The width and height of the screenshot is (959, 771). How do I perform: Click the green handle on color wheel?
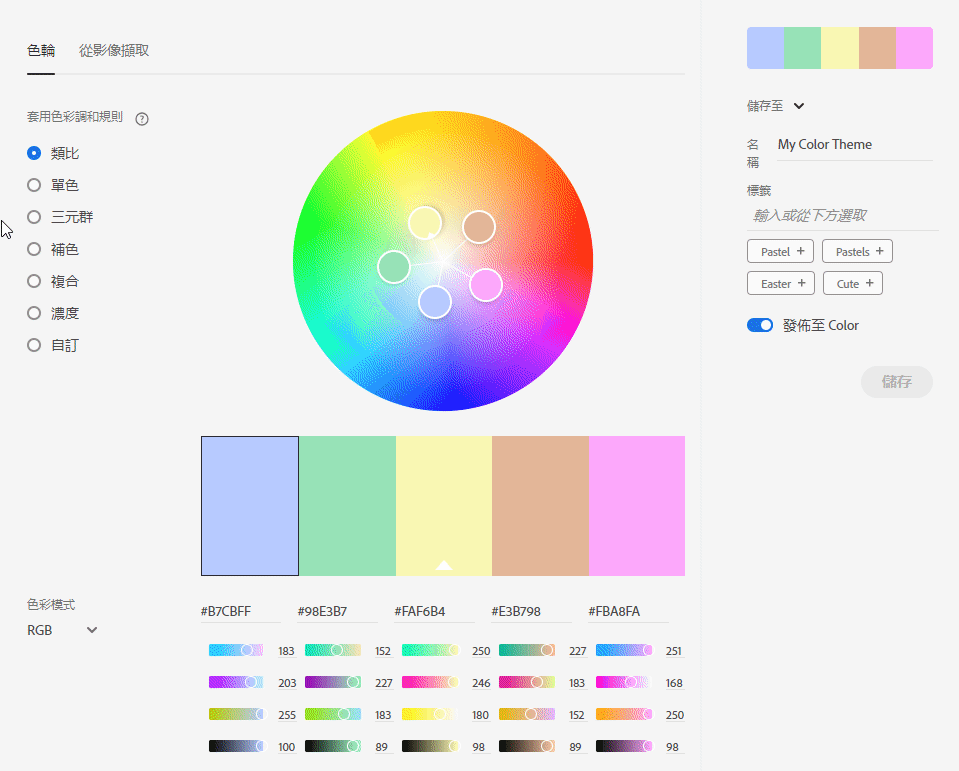pyautogui.click(x=394, y=267)
